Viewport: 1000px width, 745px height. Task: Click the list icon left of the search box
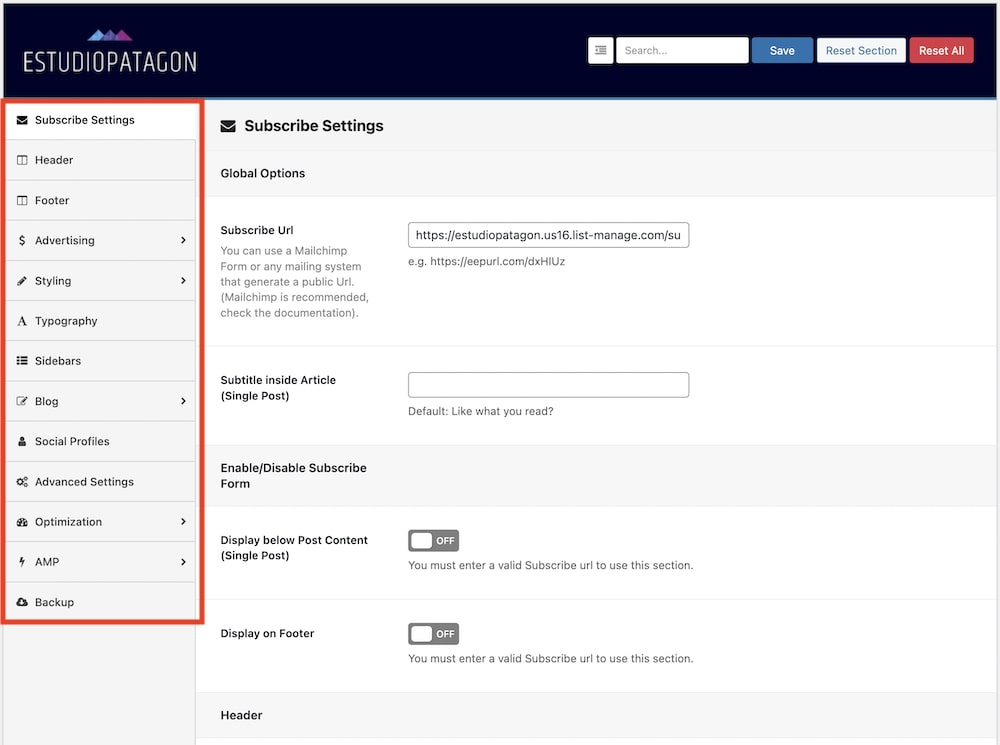click(600, 49)
